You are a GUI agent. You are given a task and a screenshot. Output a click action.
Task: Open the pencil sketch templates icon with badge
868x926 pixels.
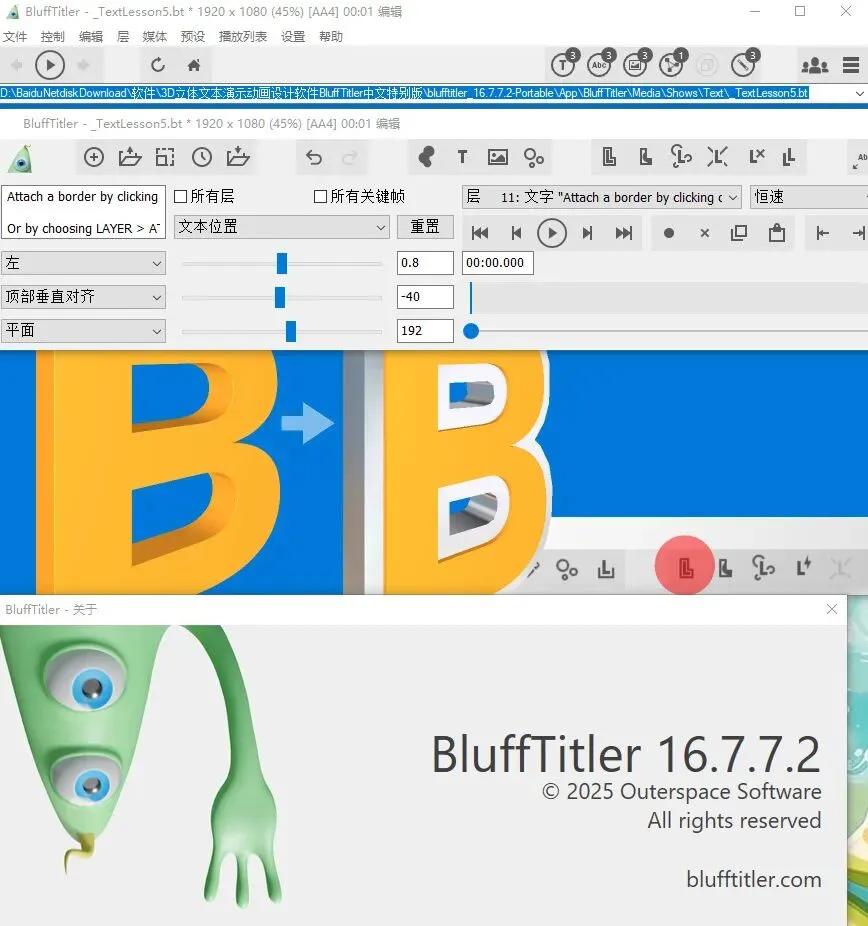pyautogui.click(x=745, y=63)
